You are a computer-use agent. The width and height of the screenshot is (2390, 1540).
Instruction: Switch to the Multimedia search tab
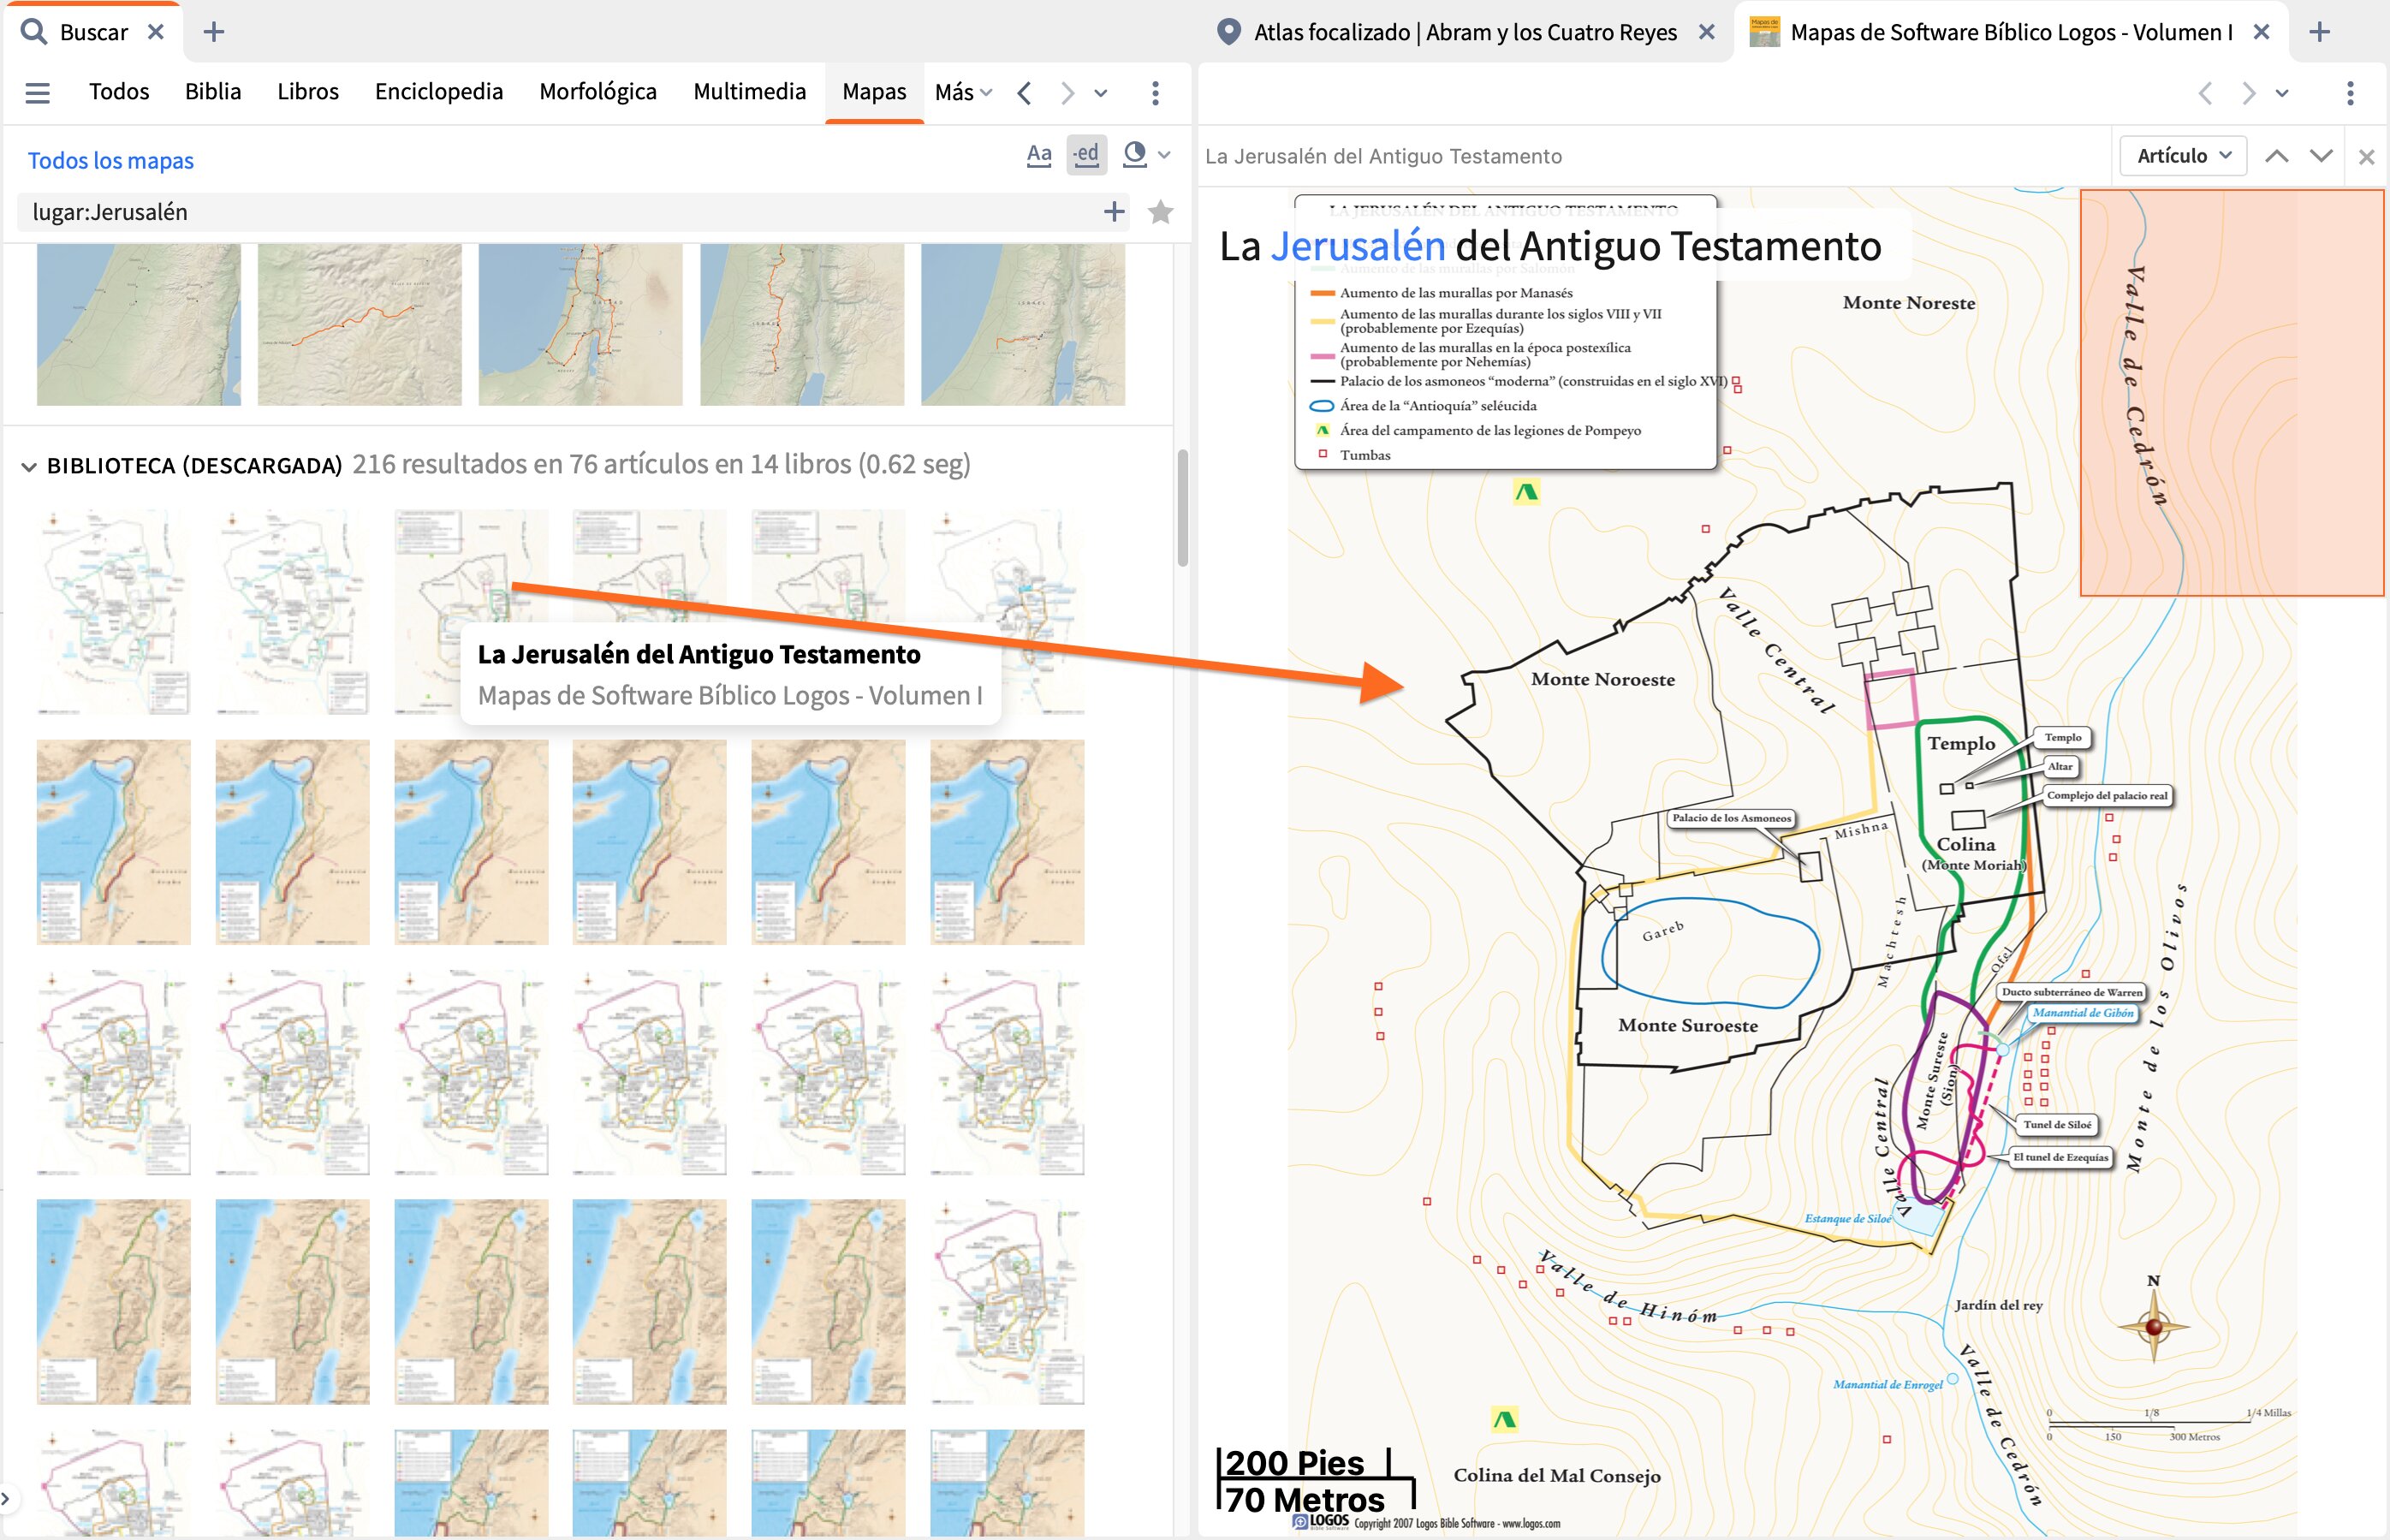[750, 92]
